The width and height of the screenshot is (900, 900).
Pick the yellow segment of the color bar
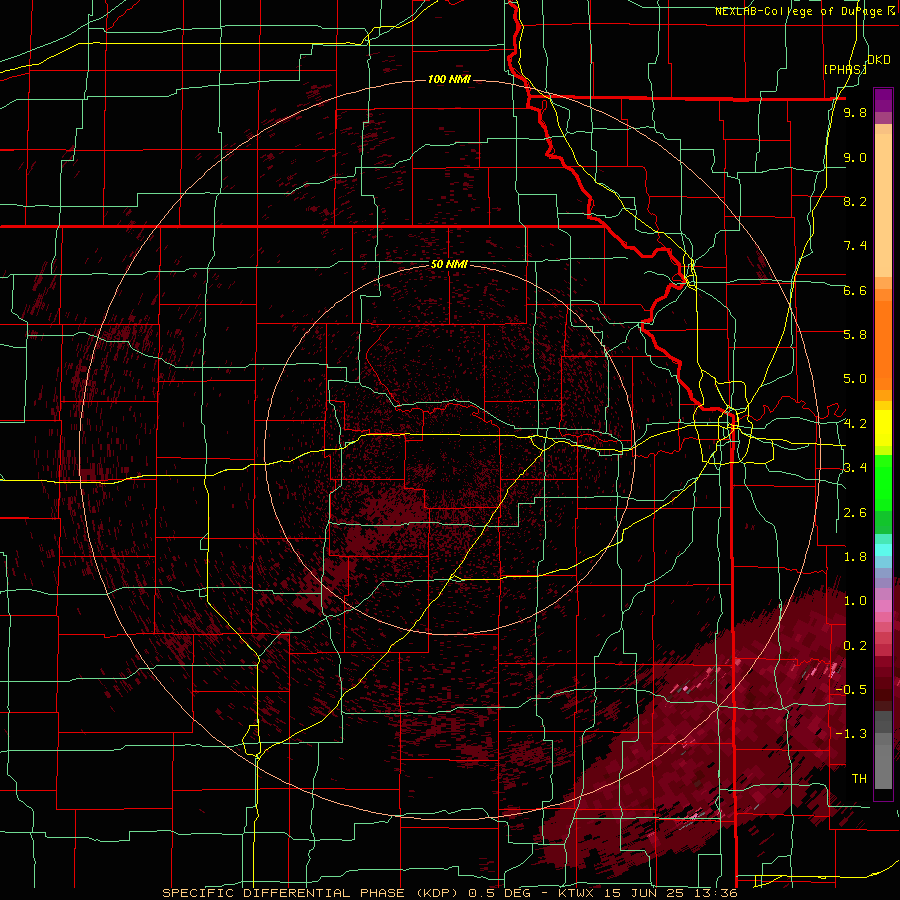883,428
